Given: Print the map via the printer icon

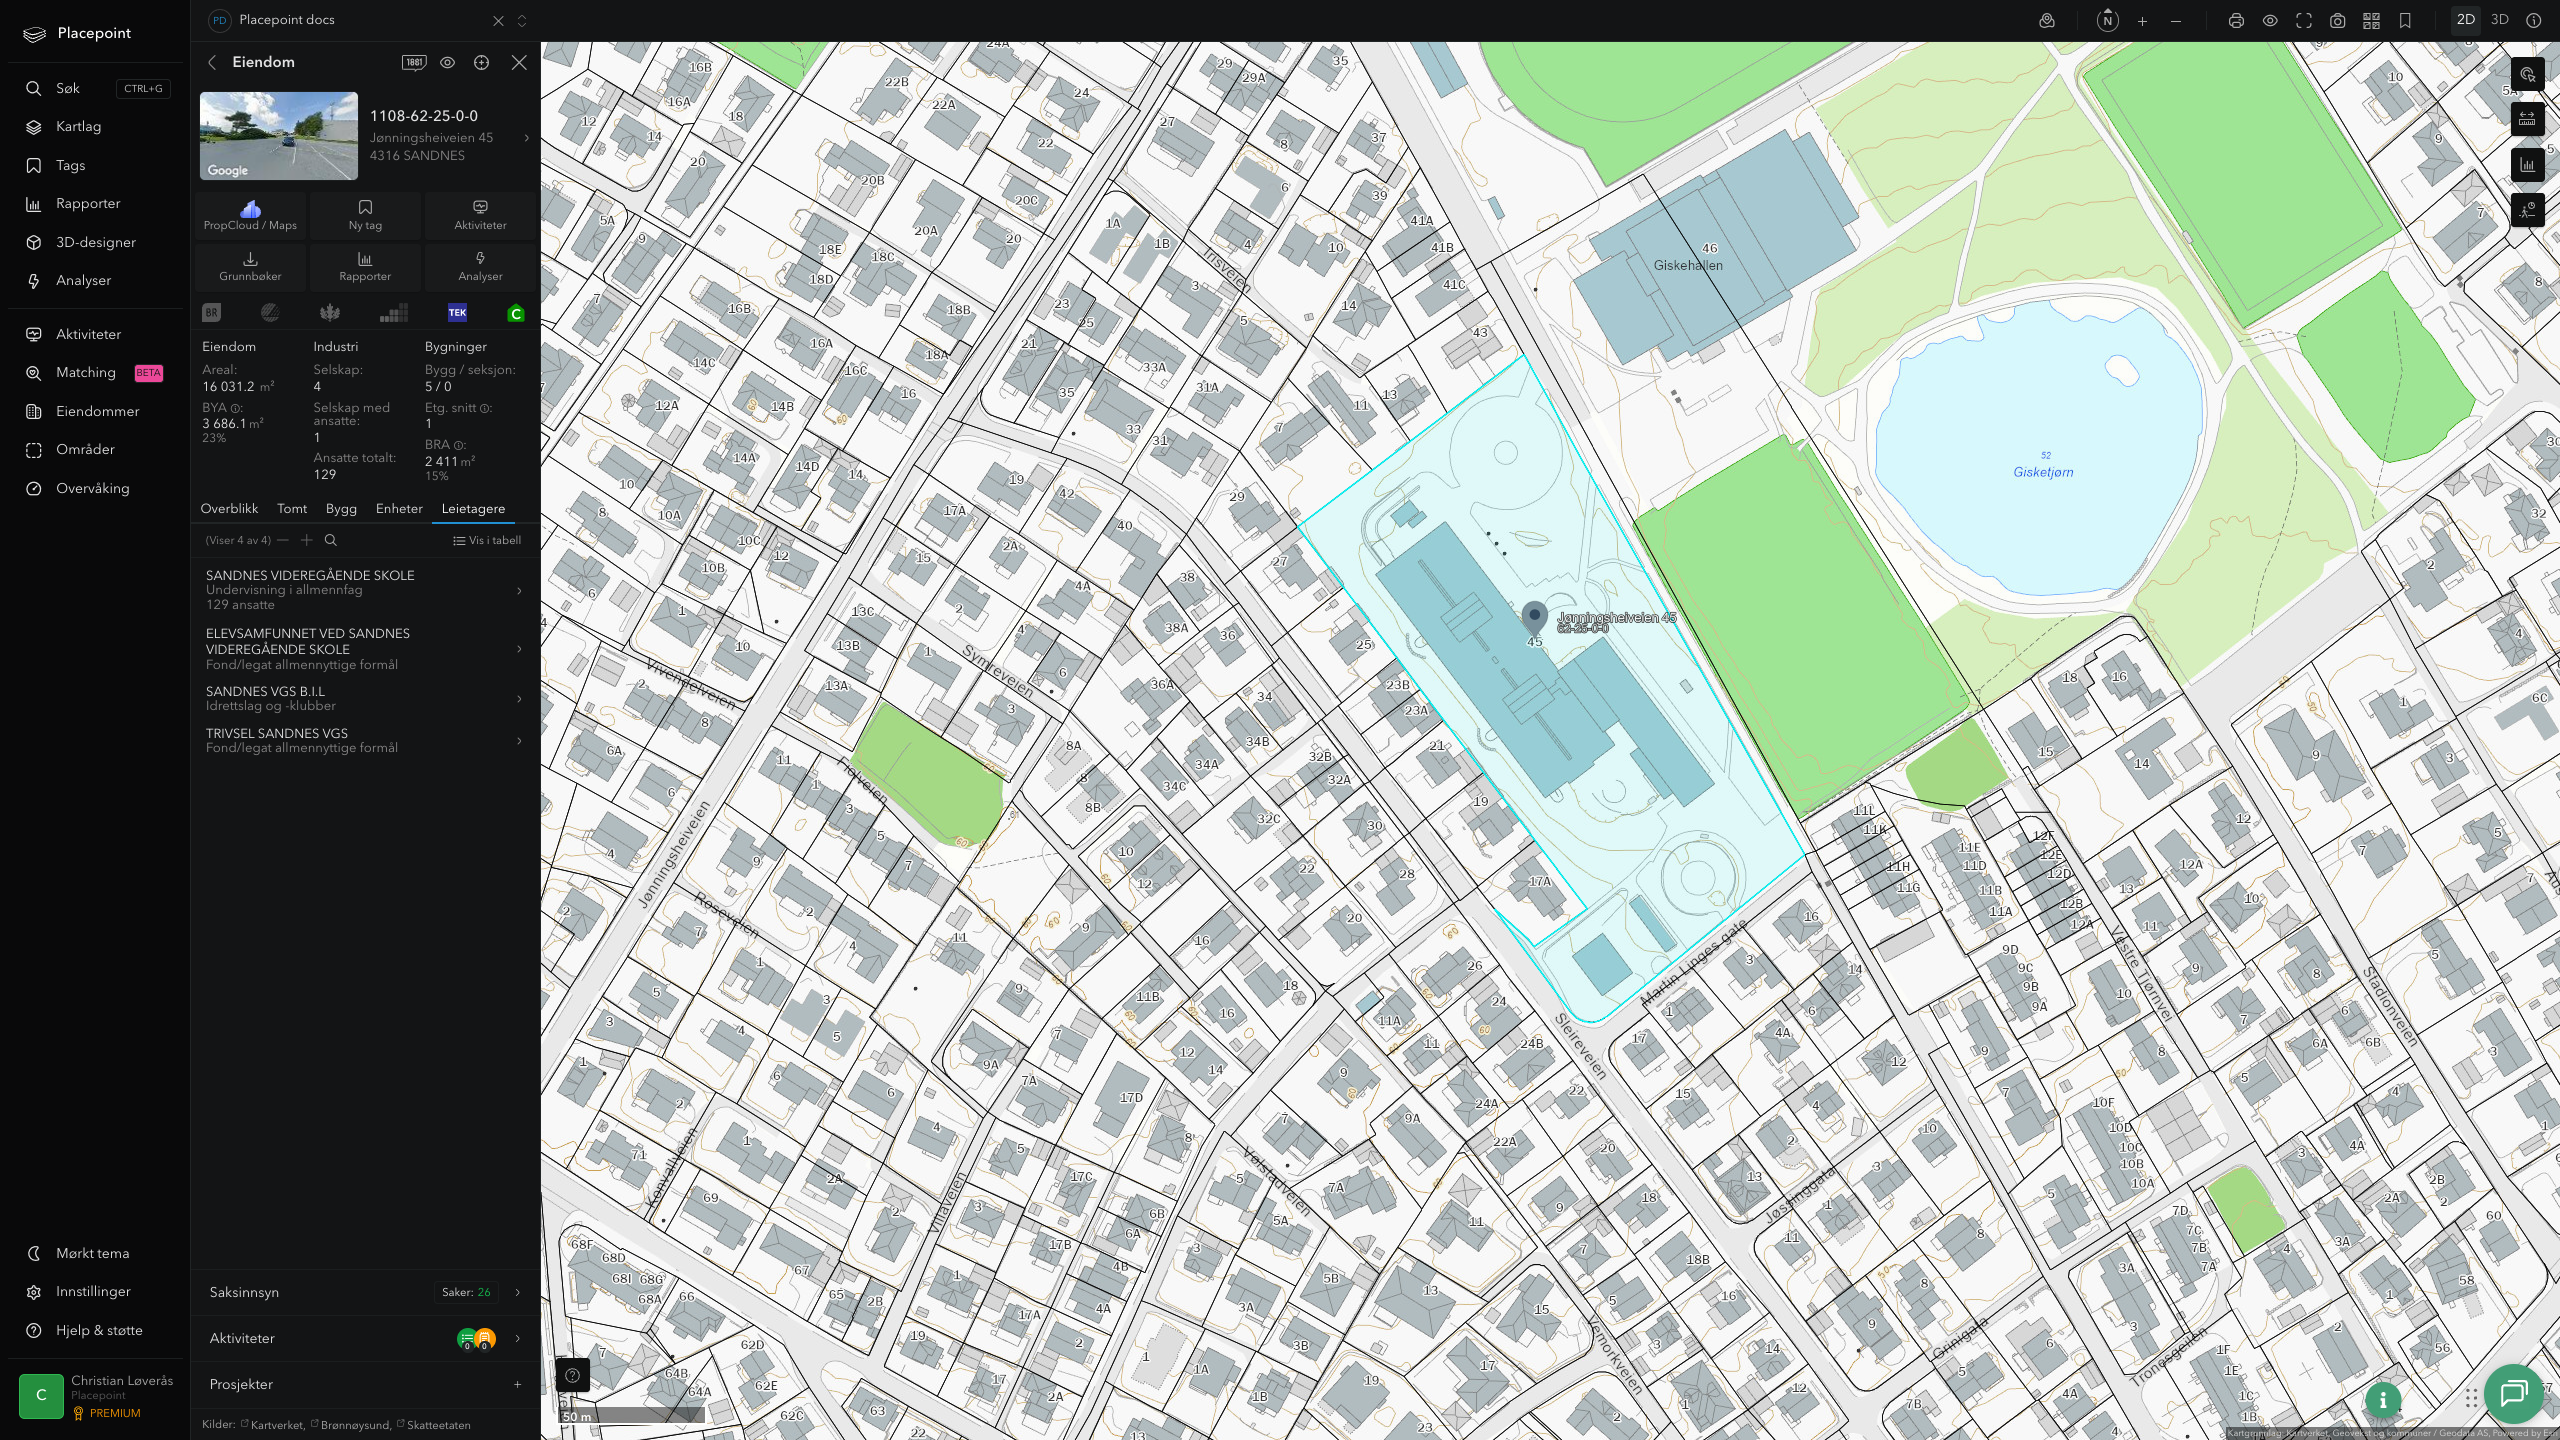Looking at the screenshot, I should point(2236,20).
